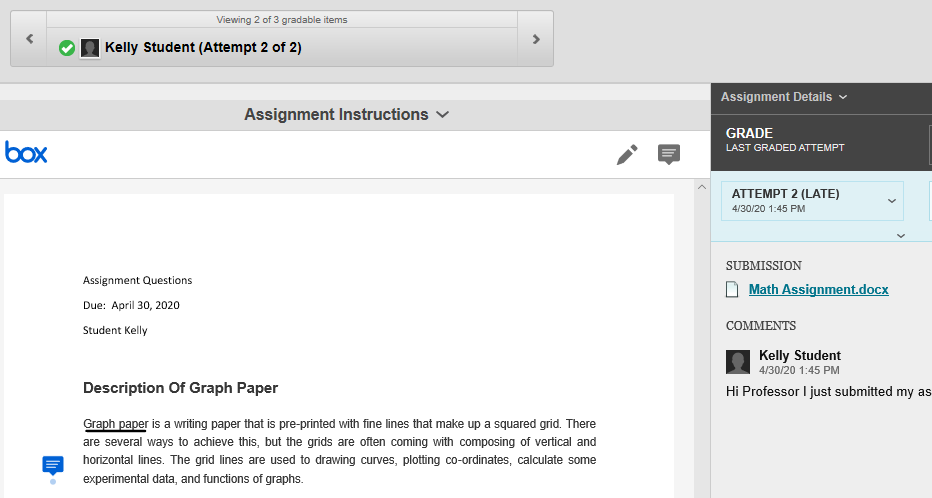Click Kelly Student (Attempt 2 of 2) name
The height and width of the screenshot is (498, 932).
[x=203, y=48]
